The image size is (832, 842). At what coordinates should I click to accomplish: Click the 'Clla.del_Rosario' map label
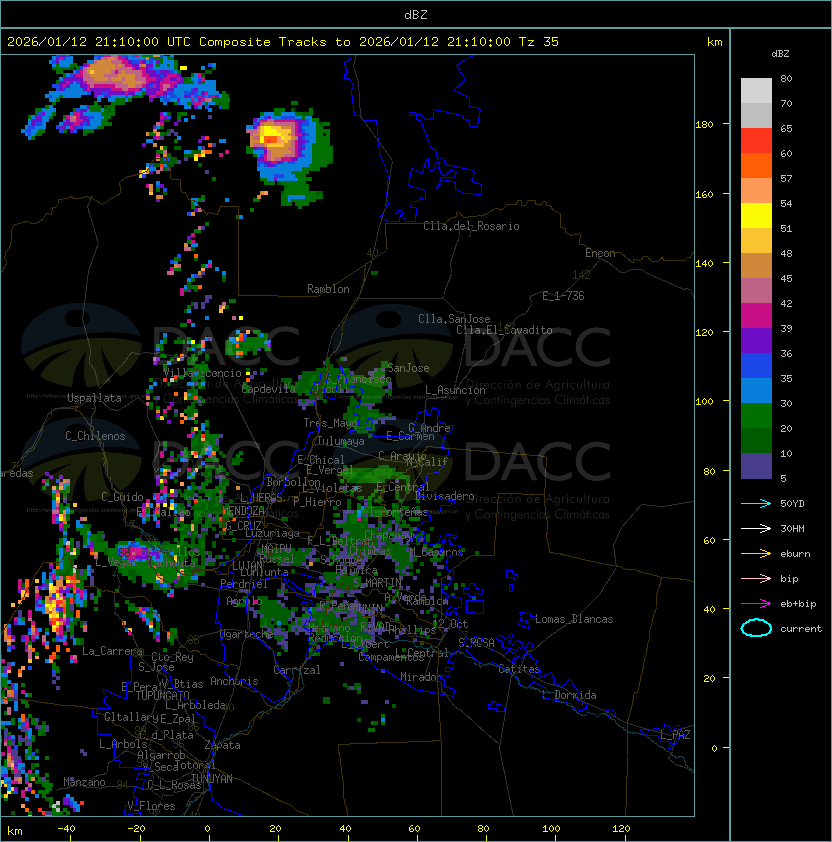pyautogui.click(x=471, y=226)
